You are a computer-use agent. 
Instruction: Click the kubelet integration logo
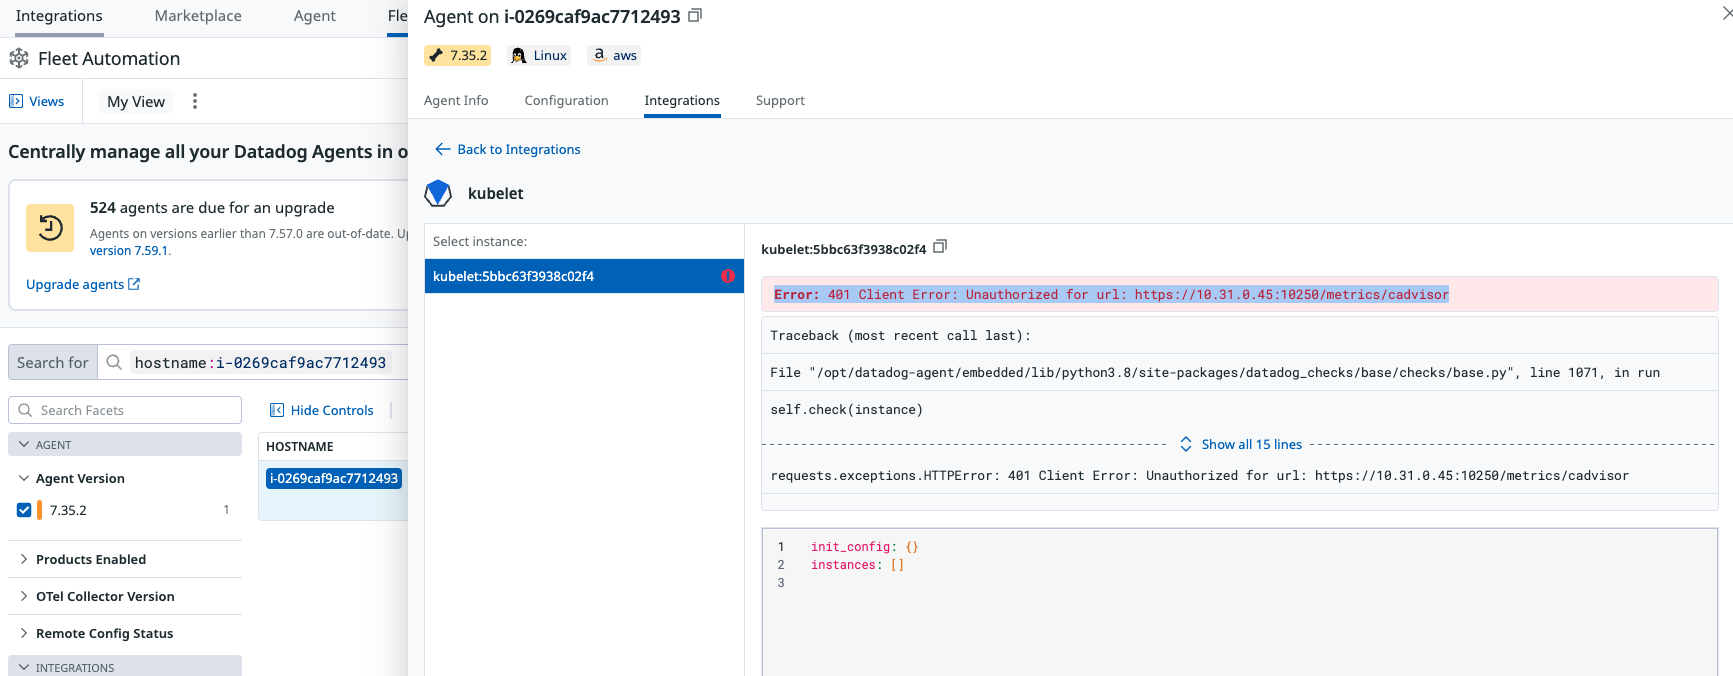pos(439,193)
